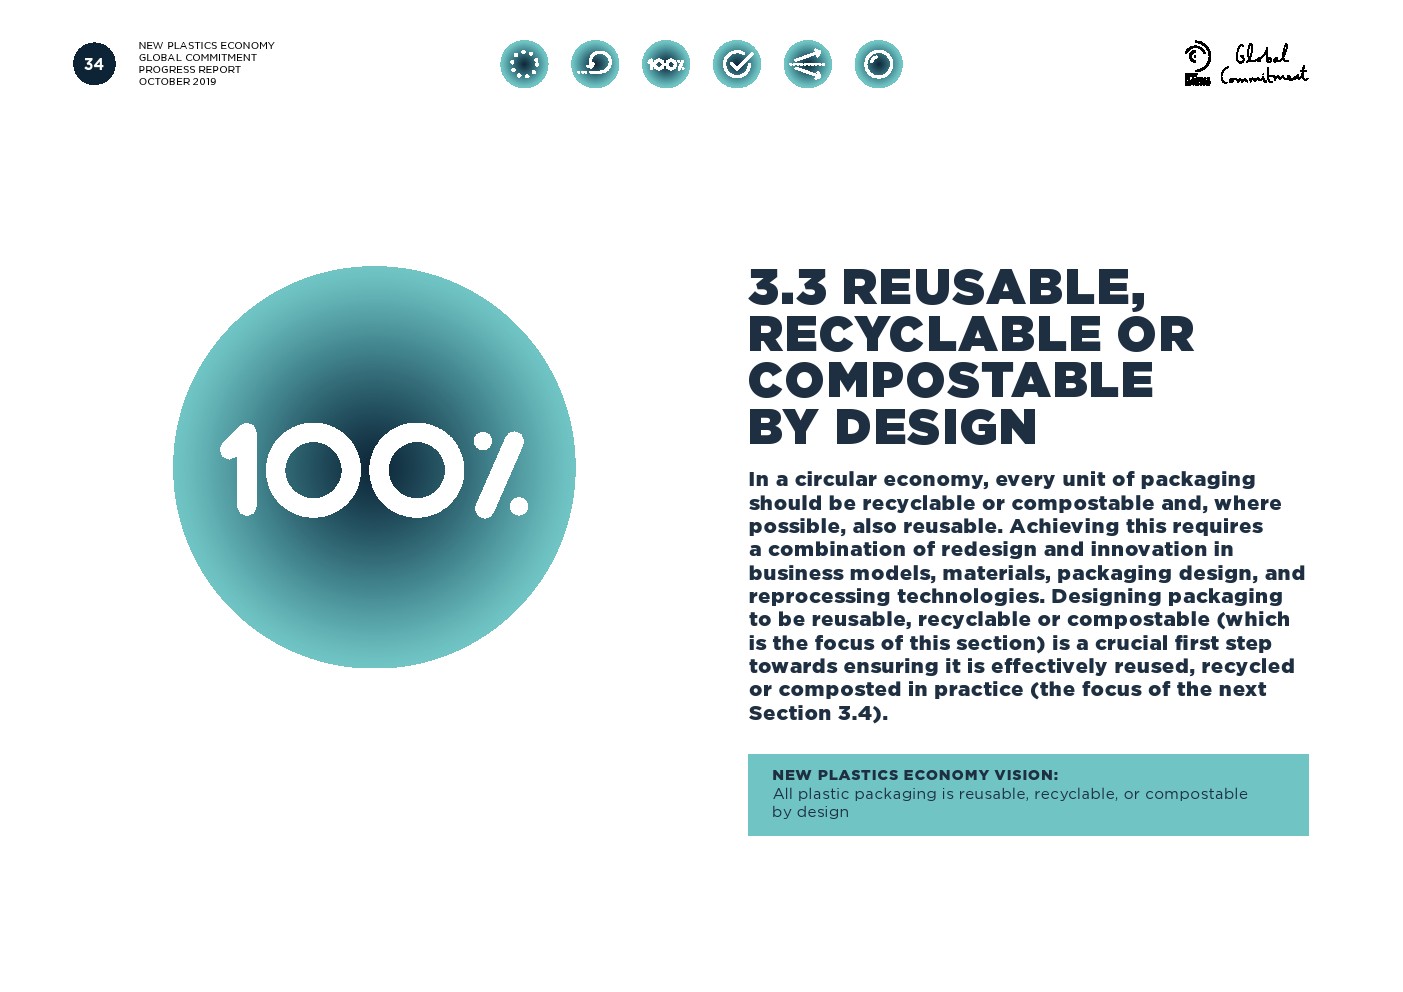1403x992 pixels.
Task: Select the diverging arrows section icon
Action: click(808, 64)
